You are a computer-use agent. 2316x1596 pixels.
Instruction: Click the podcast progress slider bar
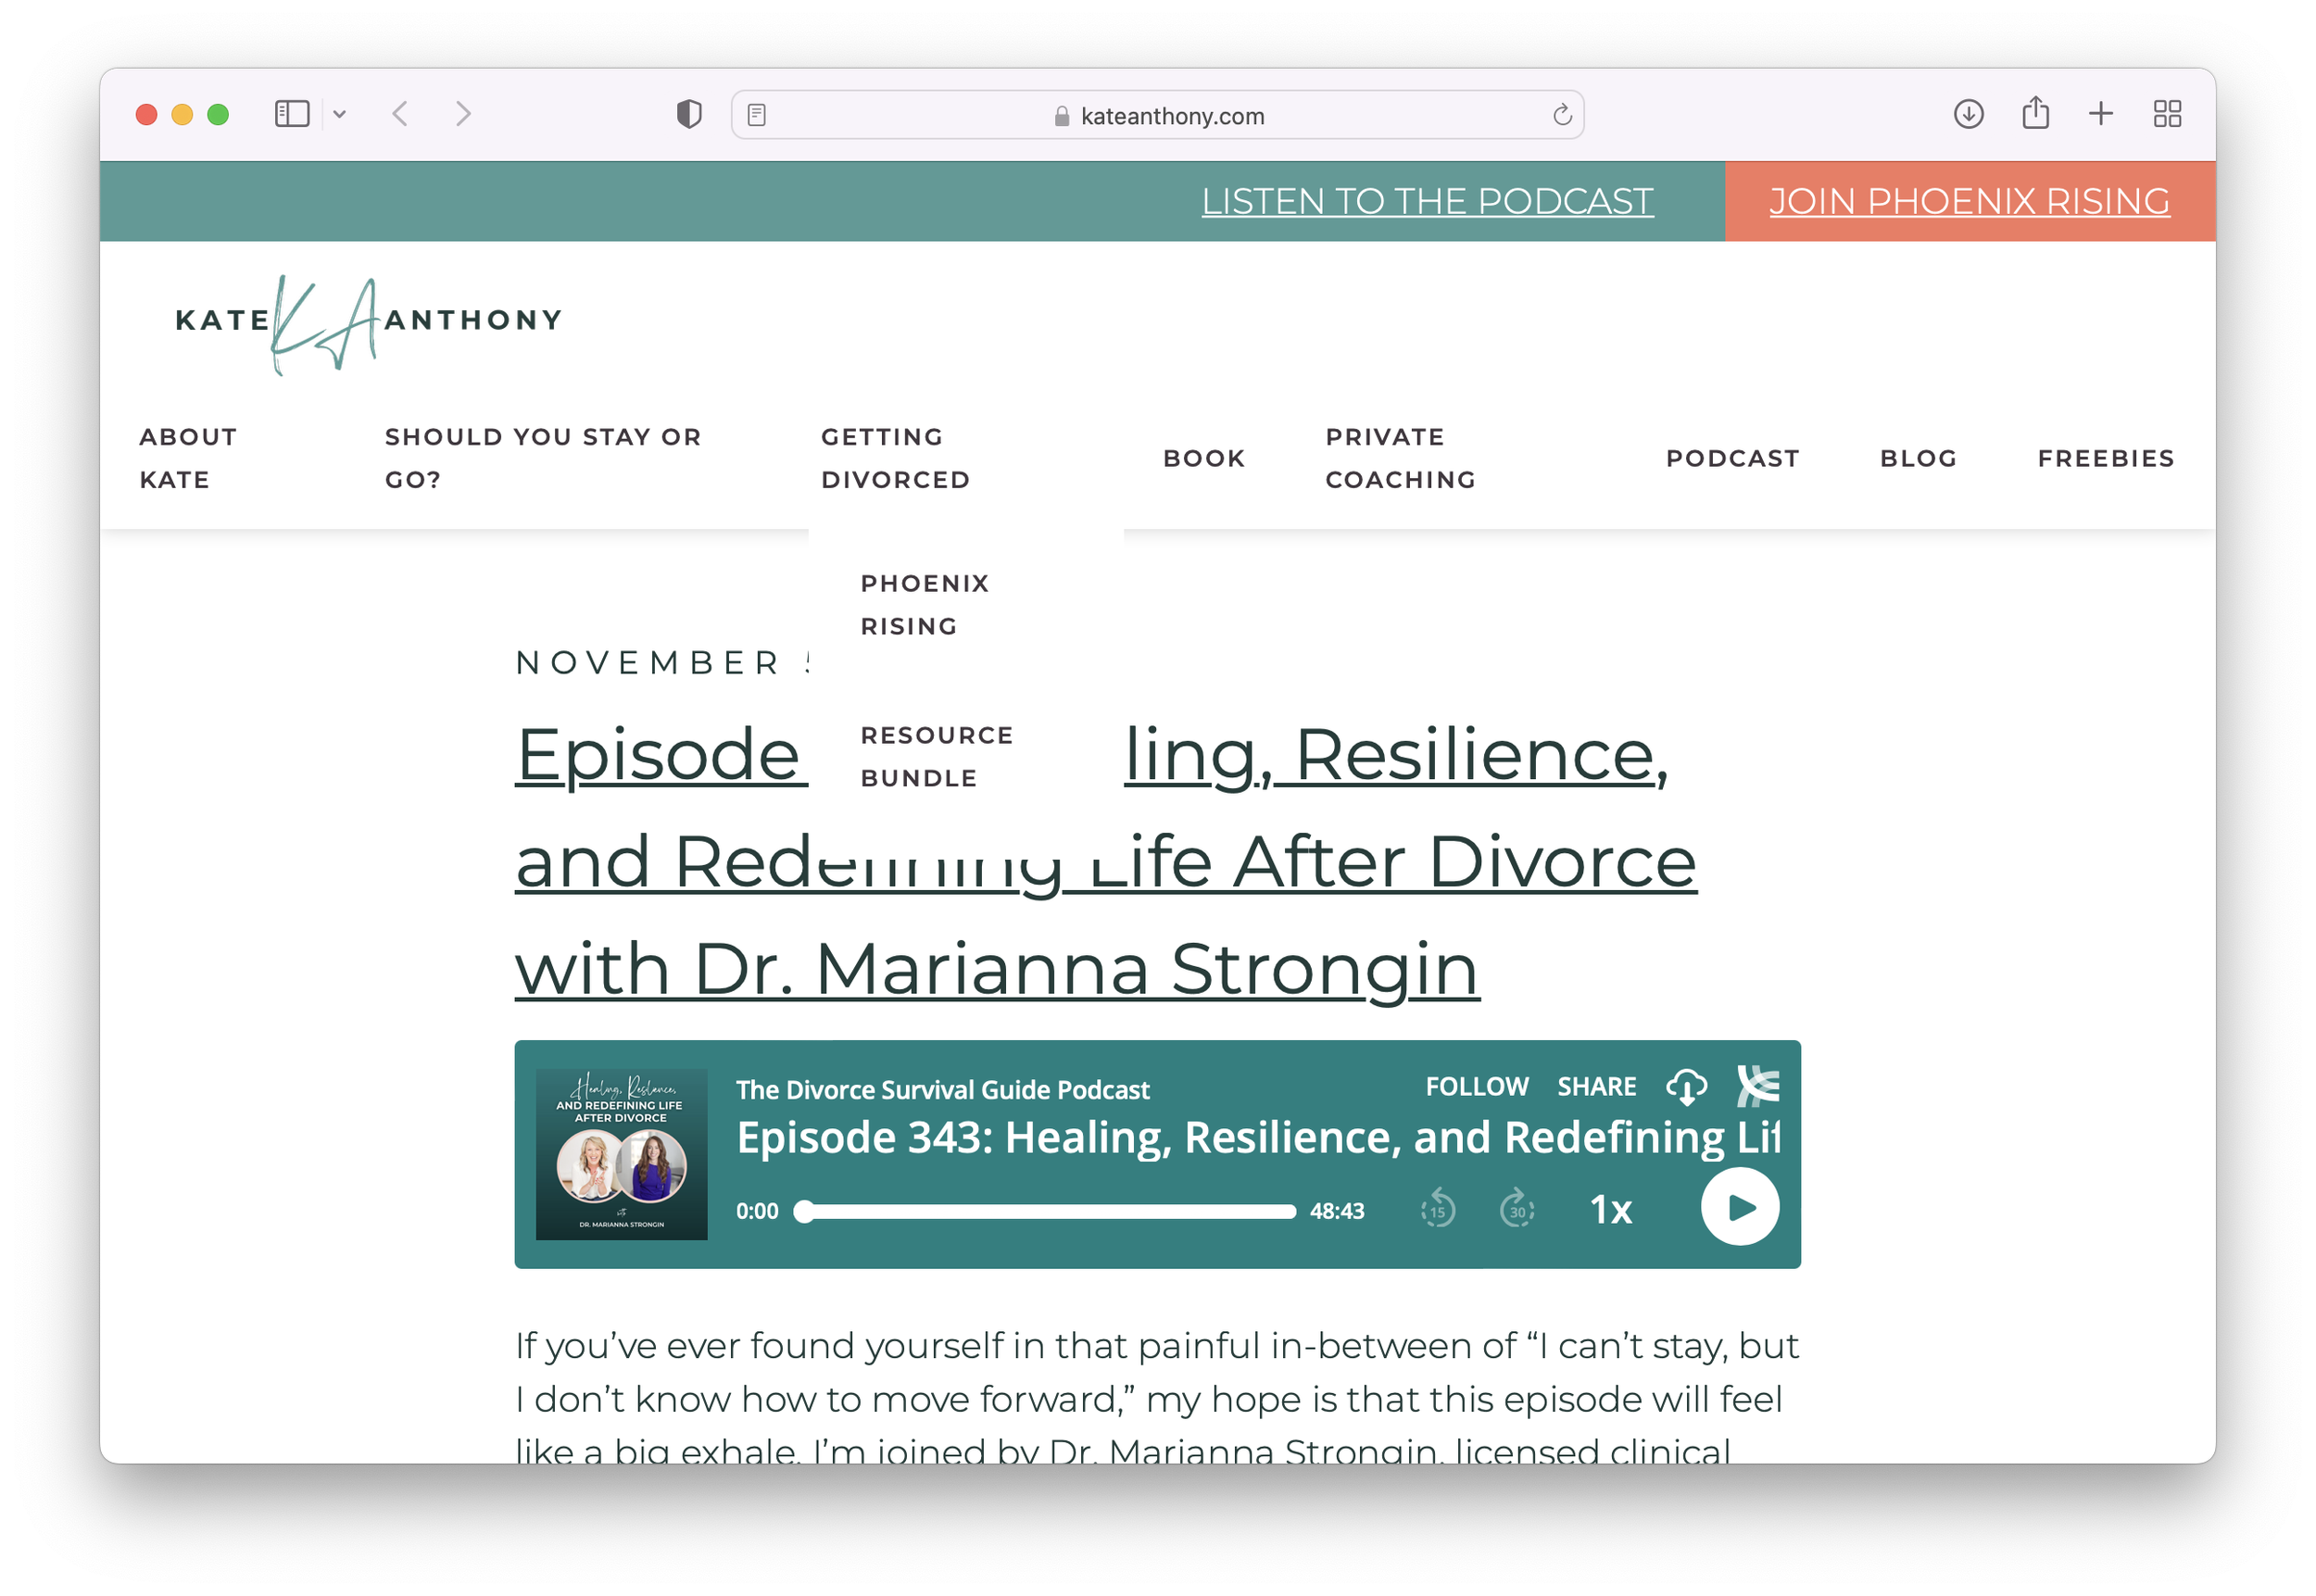tap(1047, 1212)
